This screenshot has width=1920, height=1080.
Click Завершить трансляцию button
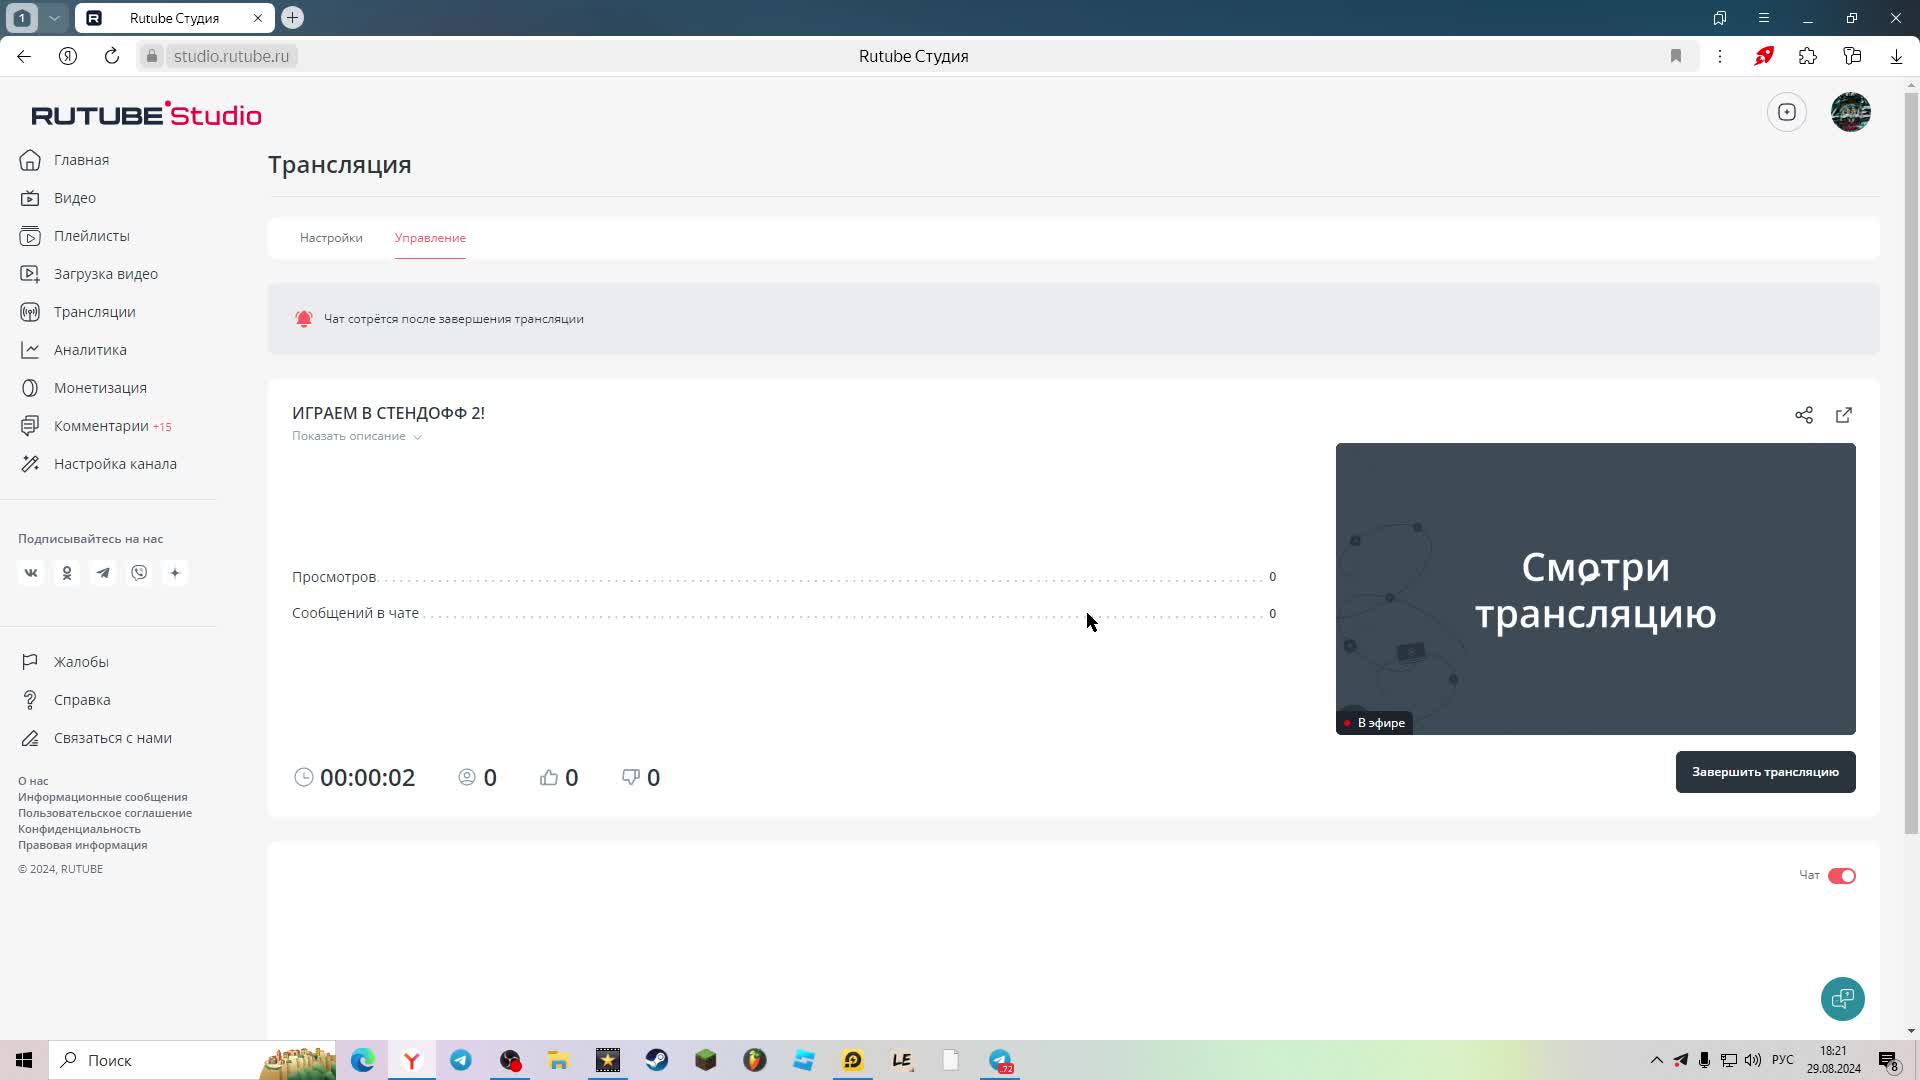(1766, 772)
